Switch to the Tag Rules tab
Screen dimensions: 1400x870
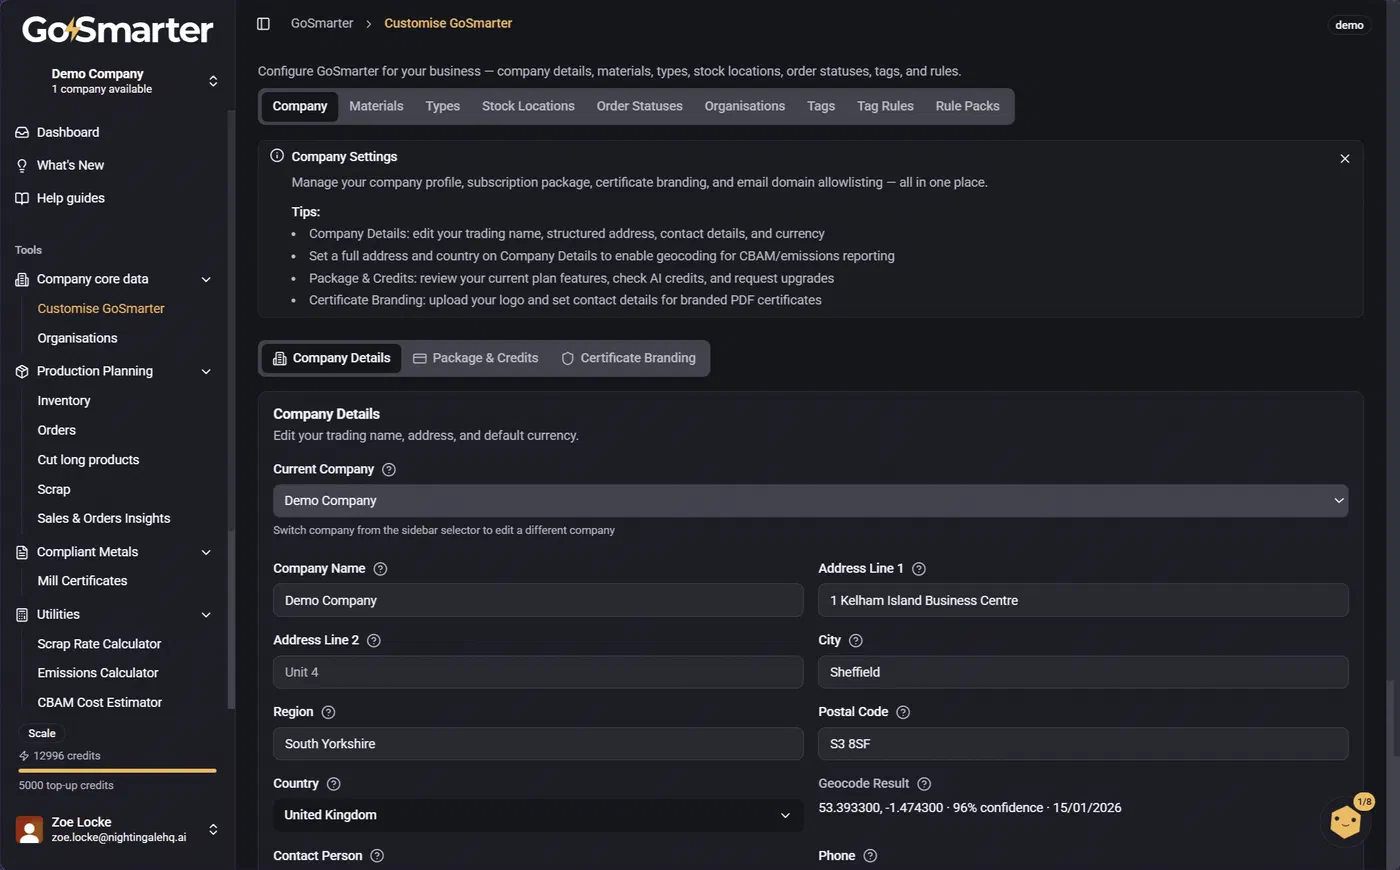[x=885, y=106]
